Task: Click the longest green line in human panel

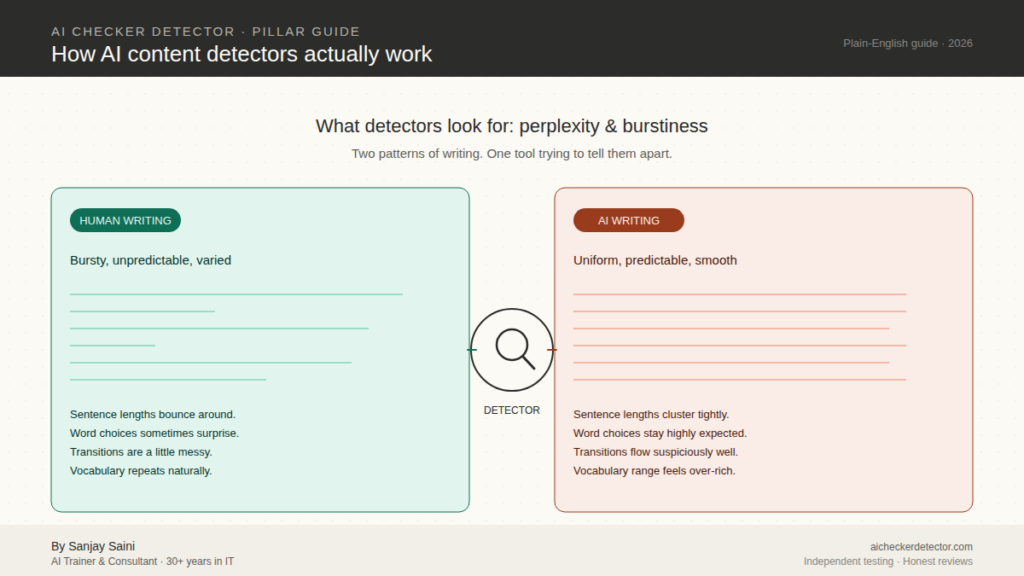Action: (236, 294)
